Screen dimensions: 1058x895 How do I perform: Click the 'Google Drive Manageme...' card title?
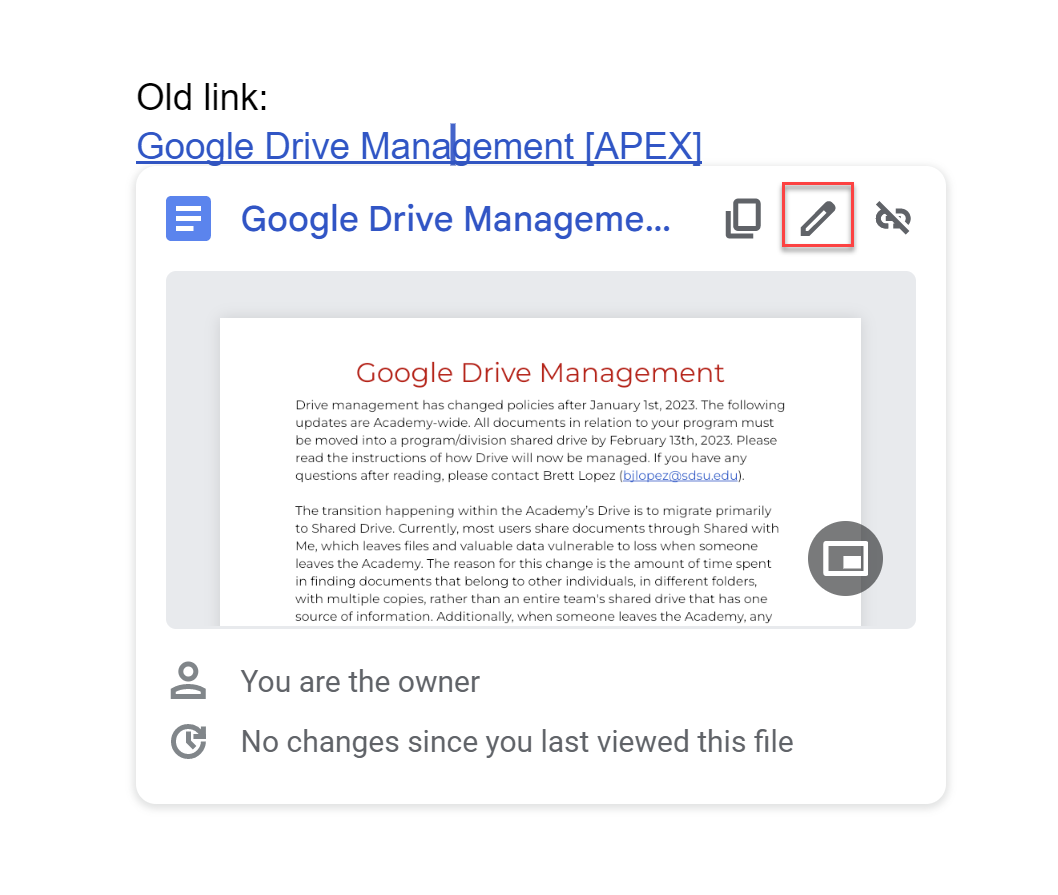tap(456, 219)
